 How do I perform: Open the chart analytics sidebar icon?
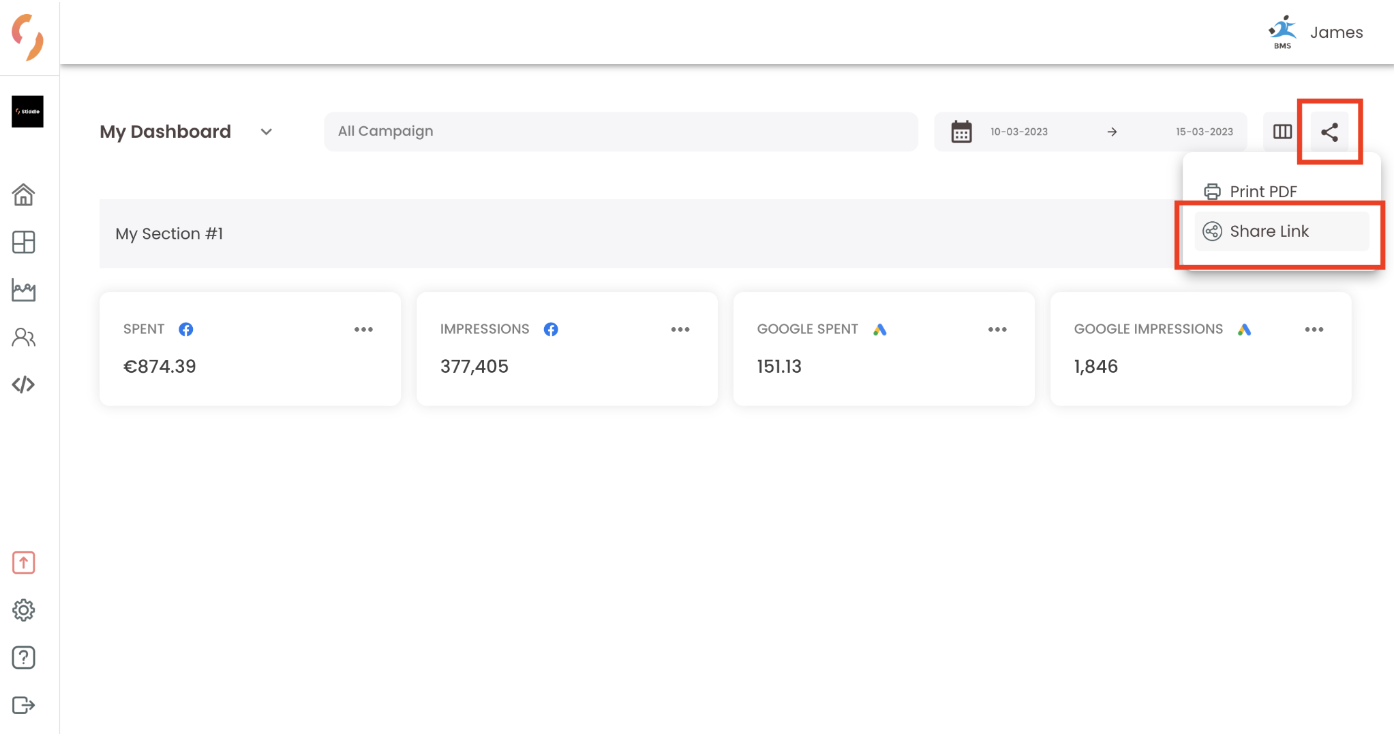[x=23, y=290]
